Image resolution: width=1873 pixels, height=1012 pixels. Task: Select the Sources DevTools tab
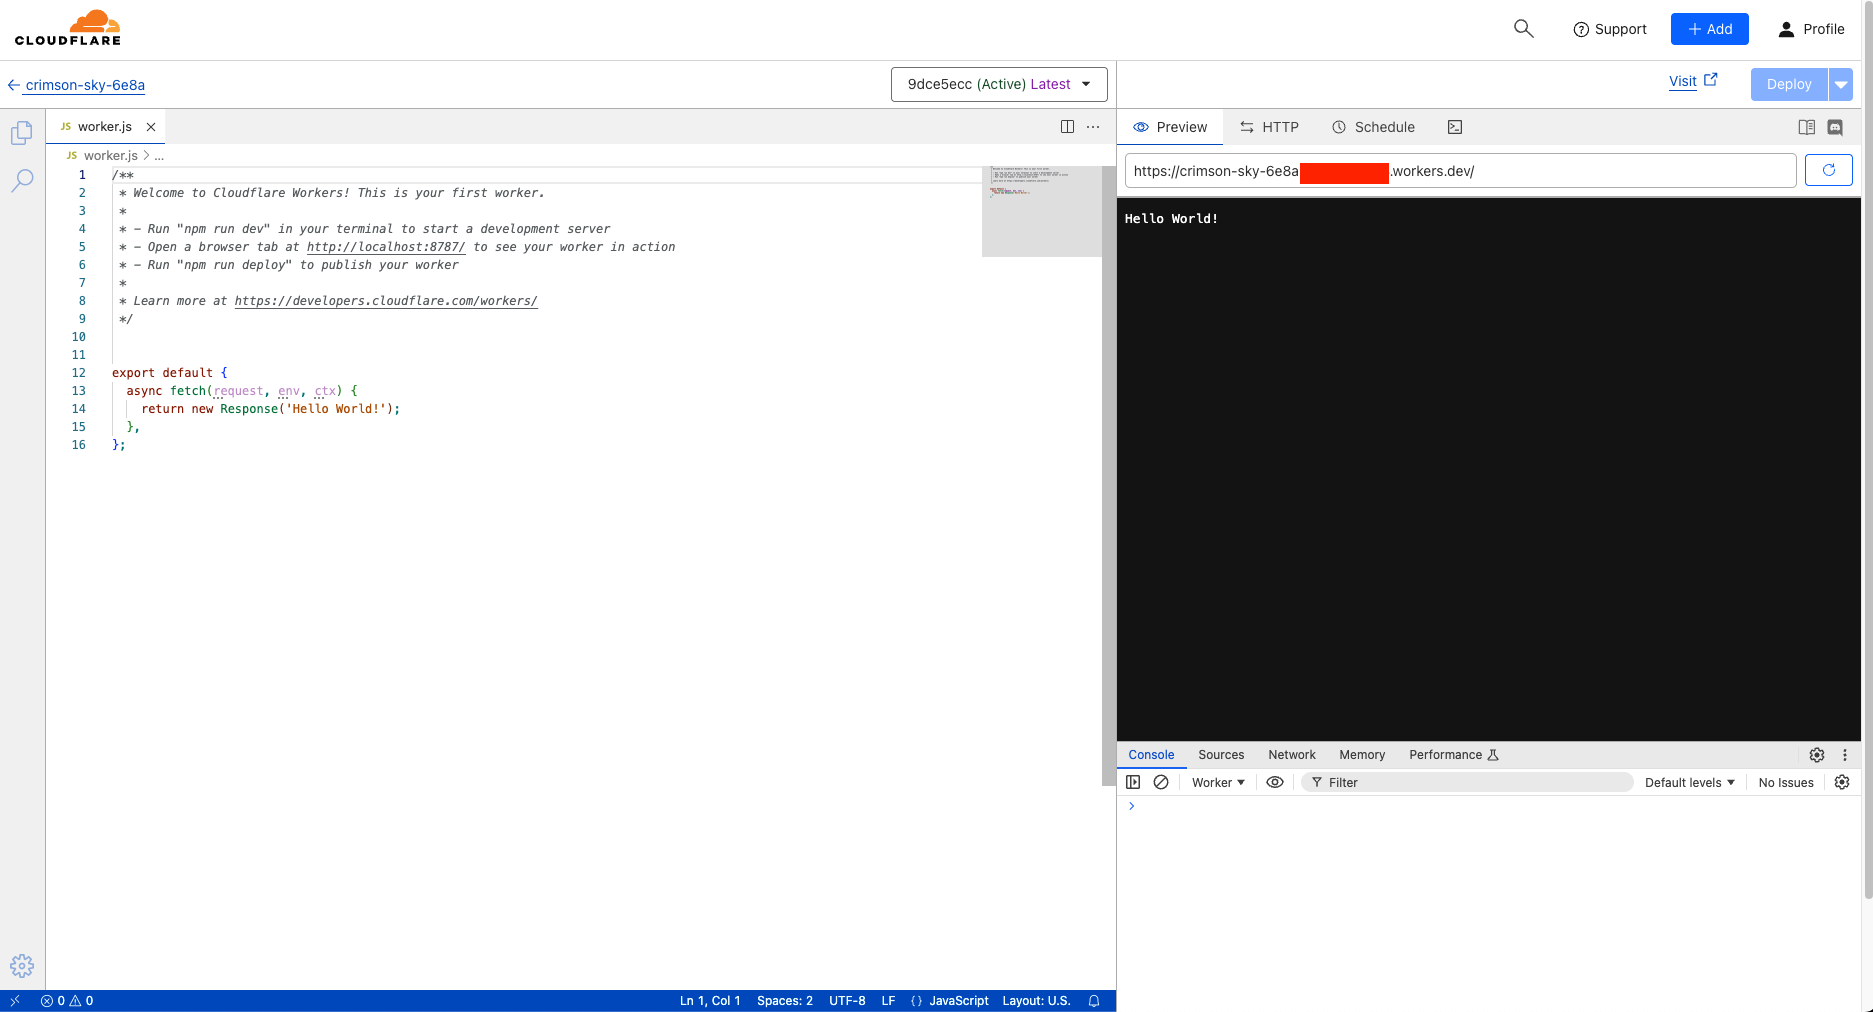coord(1221,755)
